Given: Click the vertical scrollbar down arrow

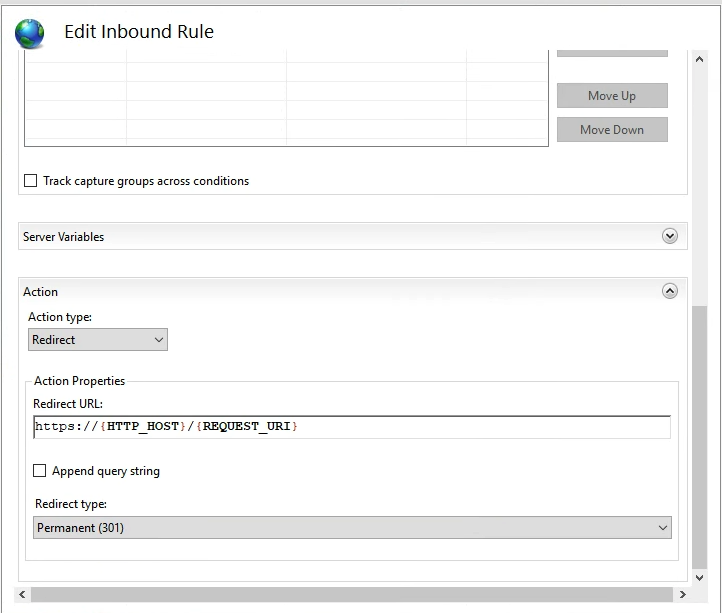Looking at the screenshot, I should [x=699, y=578].
